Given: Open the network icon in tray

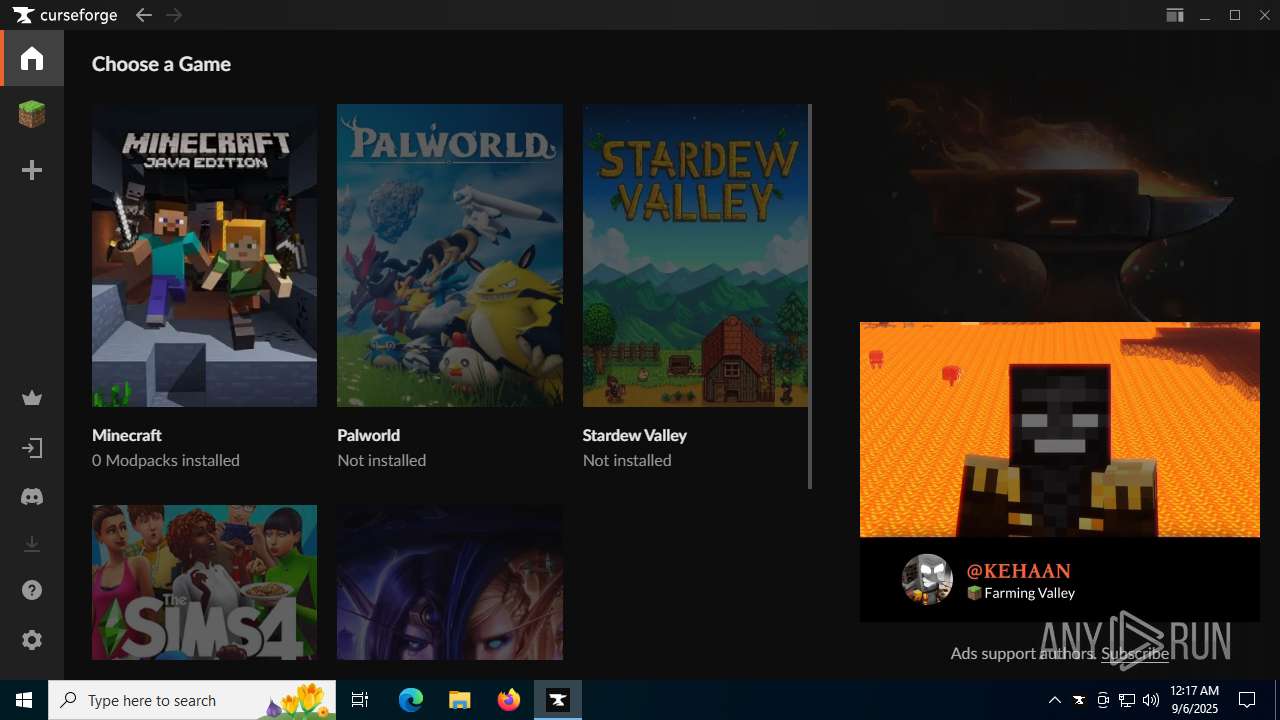Looking at the screenshot, I should point(1127,700).
